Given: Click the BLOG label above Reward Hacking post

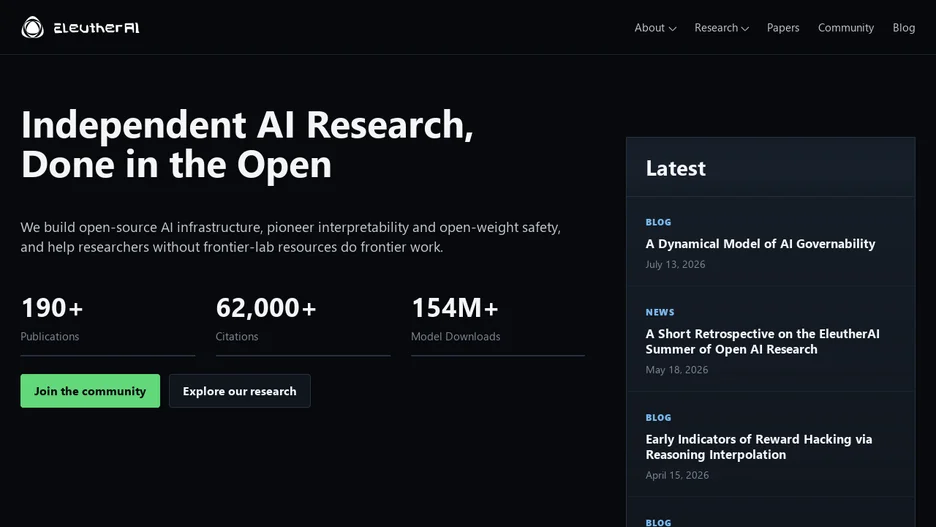Looking at the screenshot, I should tap(658, 418).
